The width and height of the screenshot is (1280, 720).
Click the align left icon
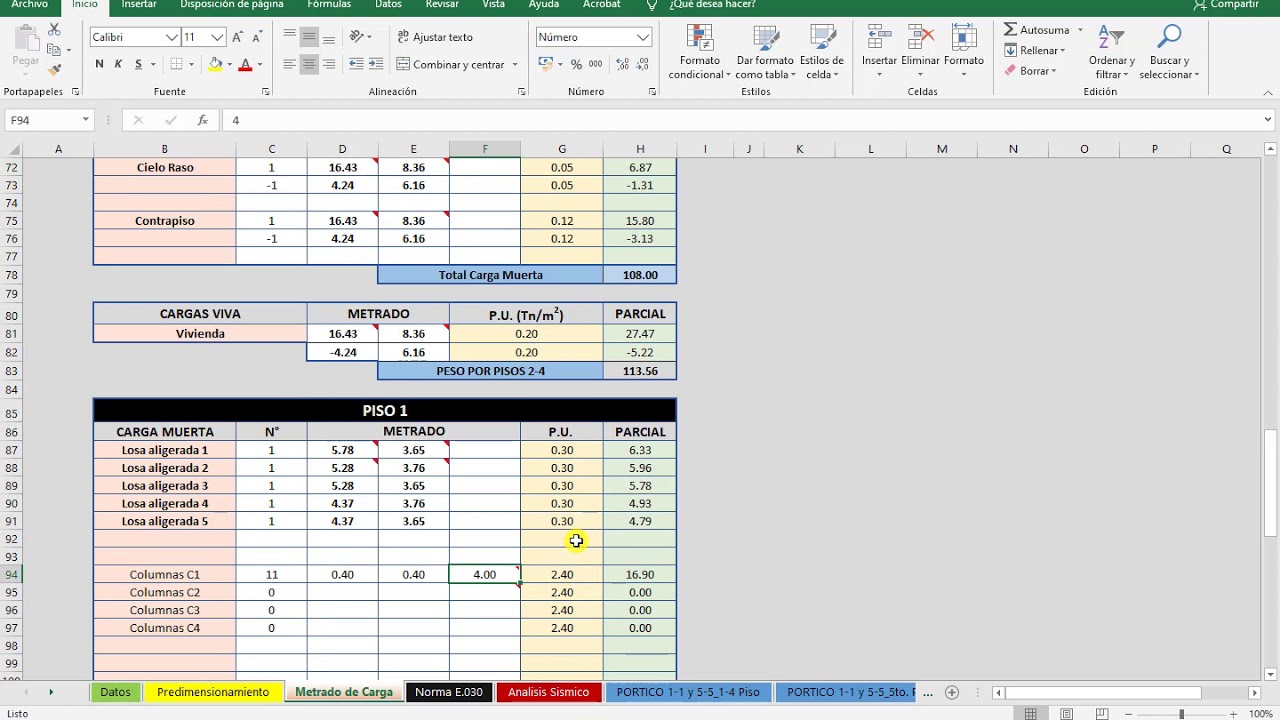(x=289, y=64)
